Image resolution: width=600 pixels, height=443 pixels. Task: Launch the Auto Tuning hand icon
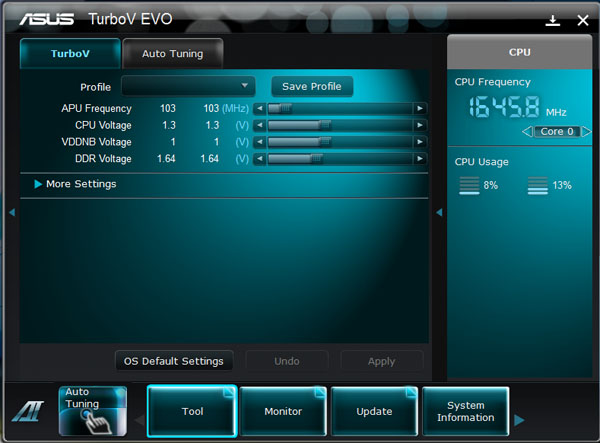coord(93,411)
